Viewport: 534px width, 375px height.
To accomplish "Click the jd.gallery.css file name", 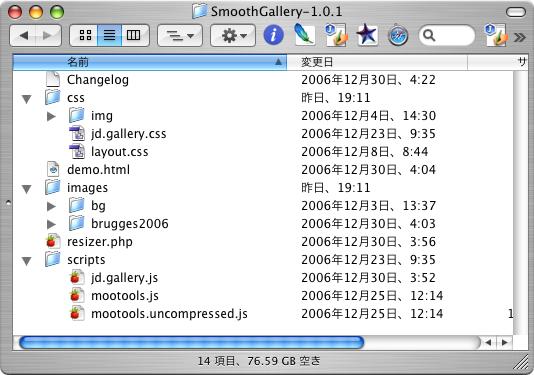I will click(129, 134).
